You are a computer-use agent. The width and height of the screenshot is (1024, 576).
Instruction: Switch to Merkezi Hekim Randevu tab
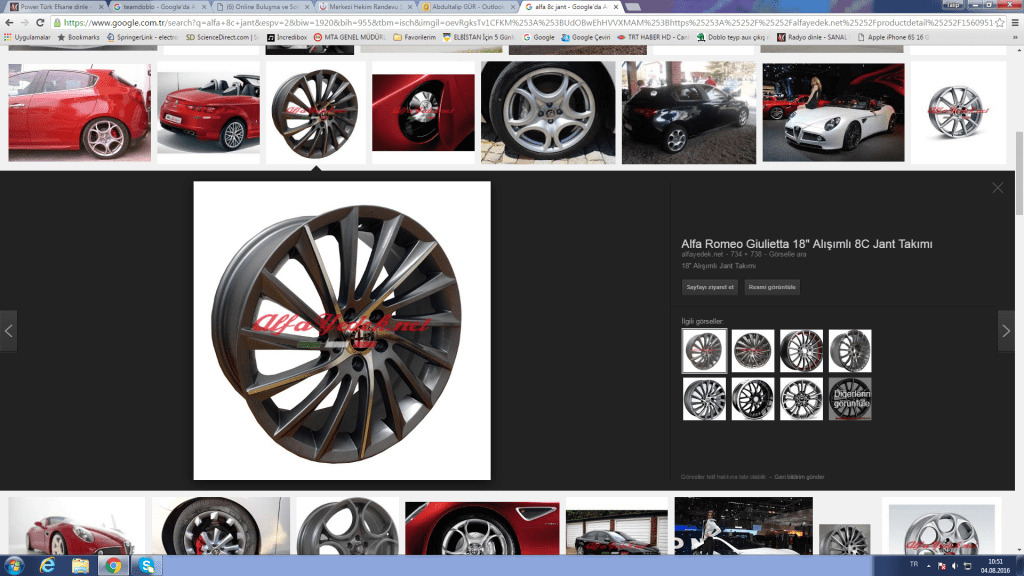pos(366,7)
